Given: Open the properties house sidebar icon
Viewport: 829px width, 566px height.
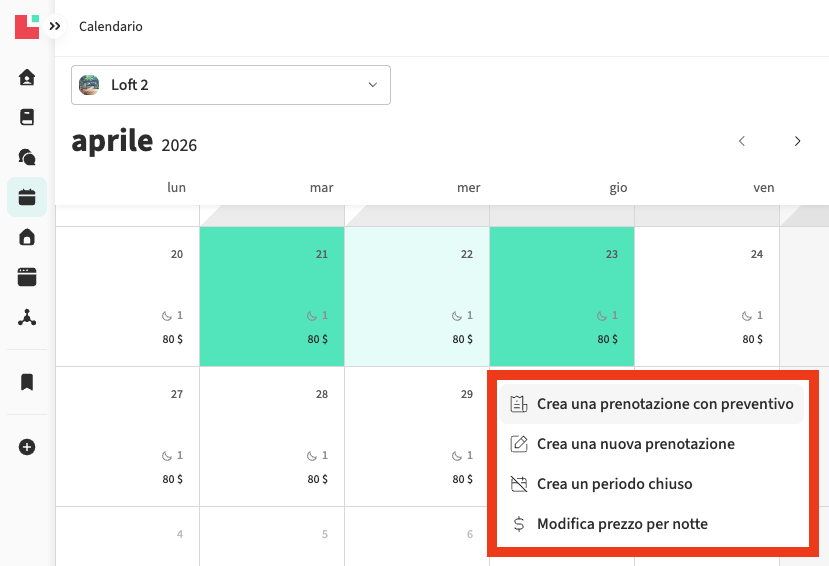Looking at the screenshot, I should [x=27, y=237].
